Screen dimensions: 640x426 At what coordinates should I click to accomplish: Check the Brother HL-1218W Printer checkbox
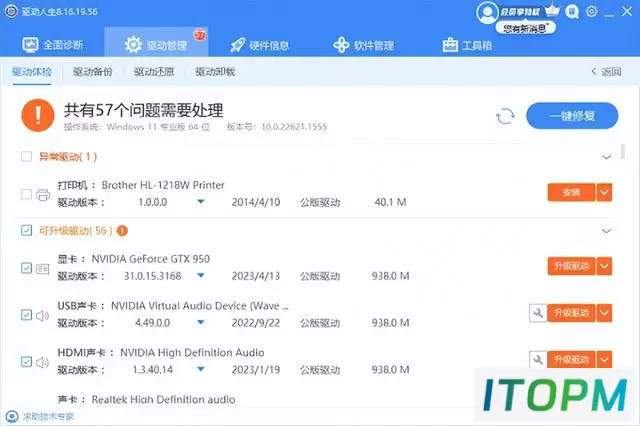click(x=27, y=194)
